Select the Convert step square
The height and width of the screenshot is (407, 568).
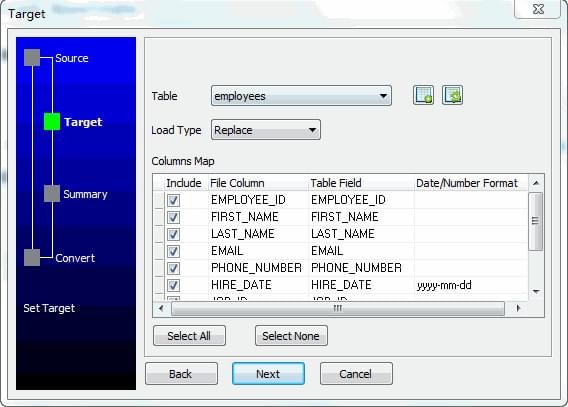point(32,257)
